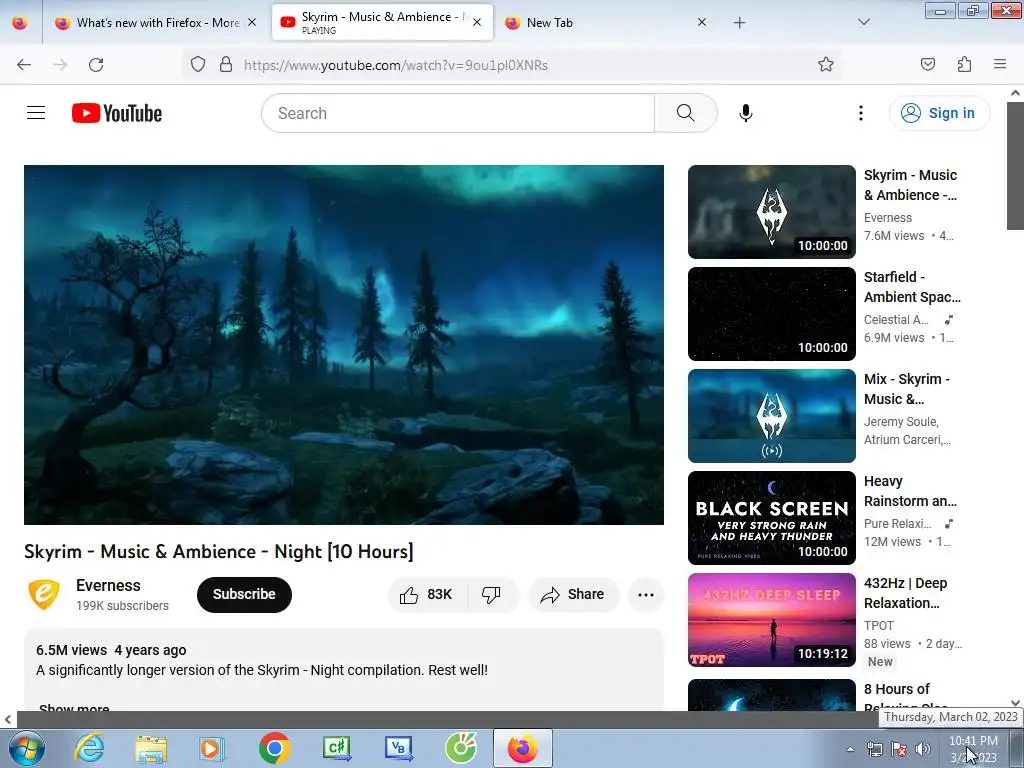Image resolution: width=1024 pixels, height=768 pixels.
Task: Like the video with thumbs up
Action: coord(428,594)
